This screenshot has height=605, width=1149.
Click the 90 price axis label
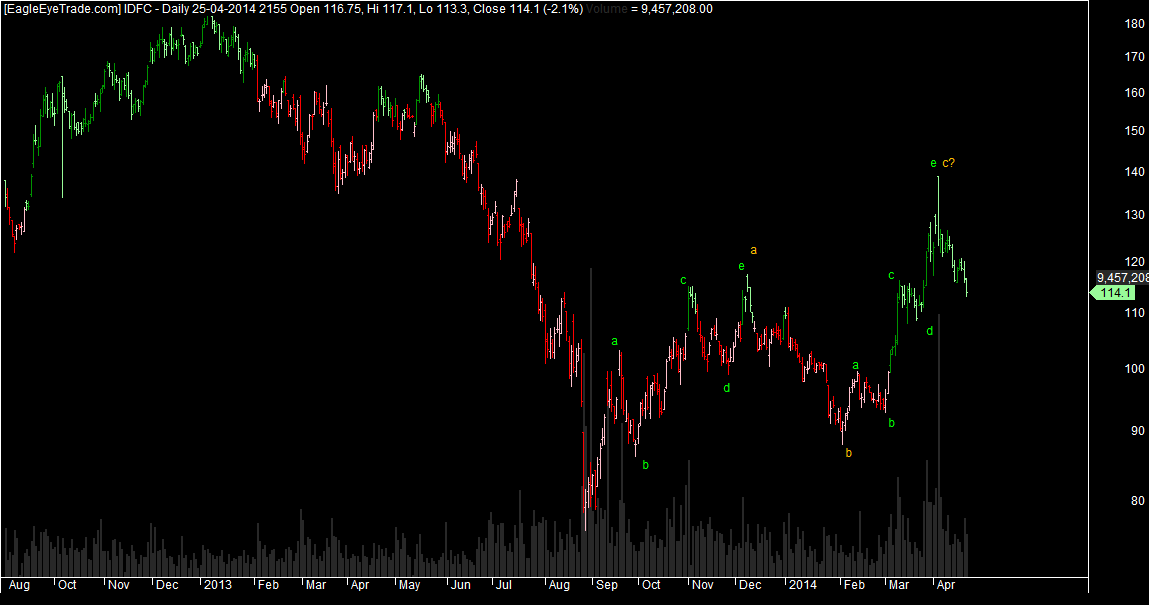(x=1137, y=431)
